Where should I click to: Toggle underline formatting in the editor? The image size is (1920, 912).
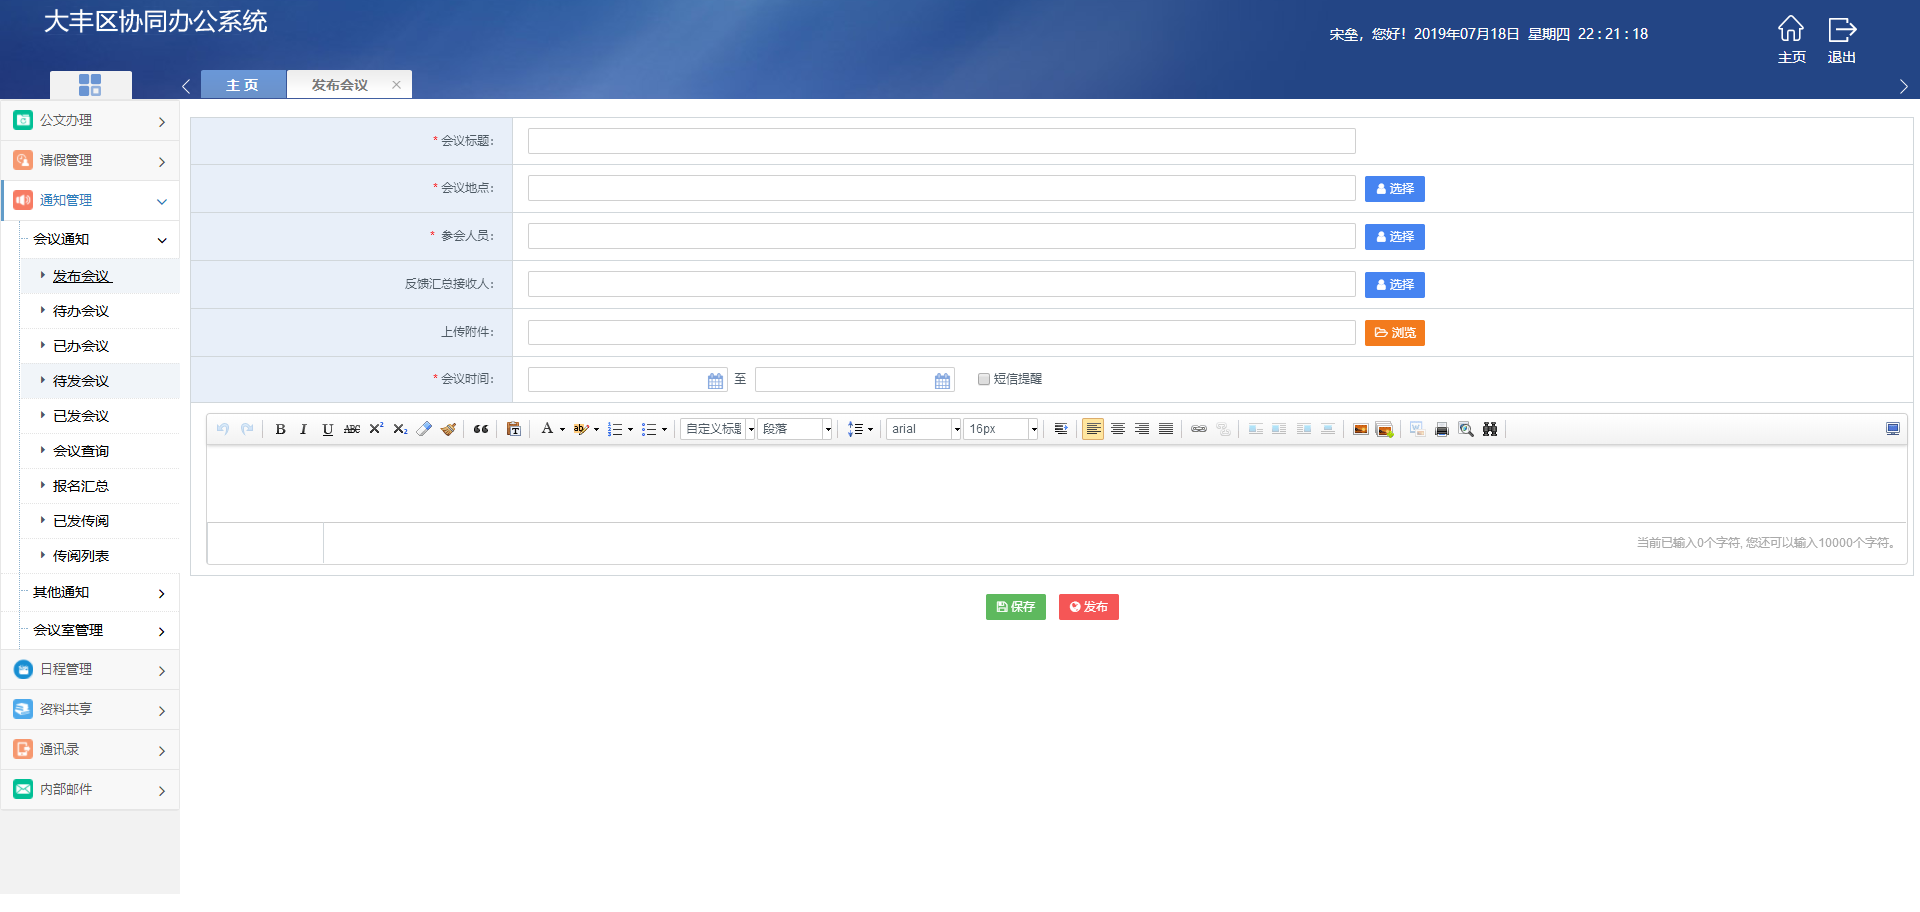pyautogui.click(x=328, y=429)
